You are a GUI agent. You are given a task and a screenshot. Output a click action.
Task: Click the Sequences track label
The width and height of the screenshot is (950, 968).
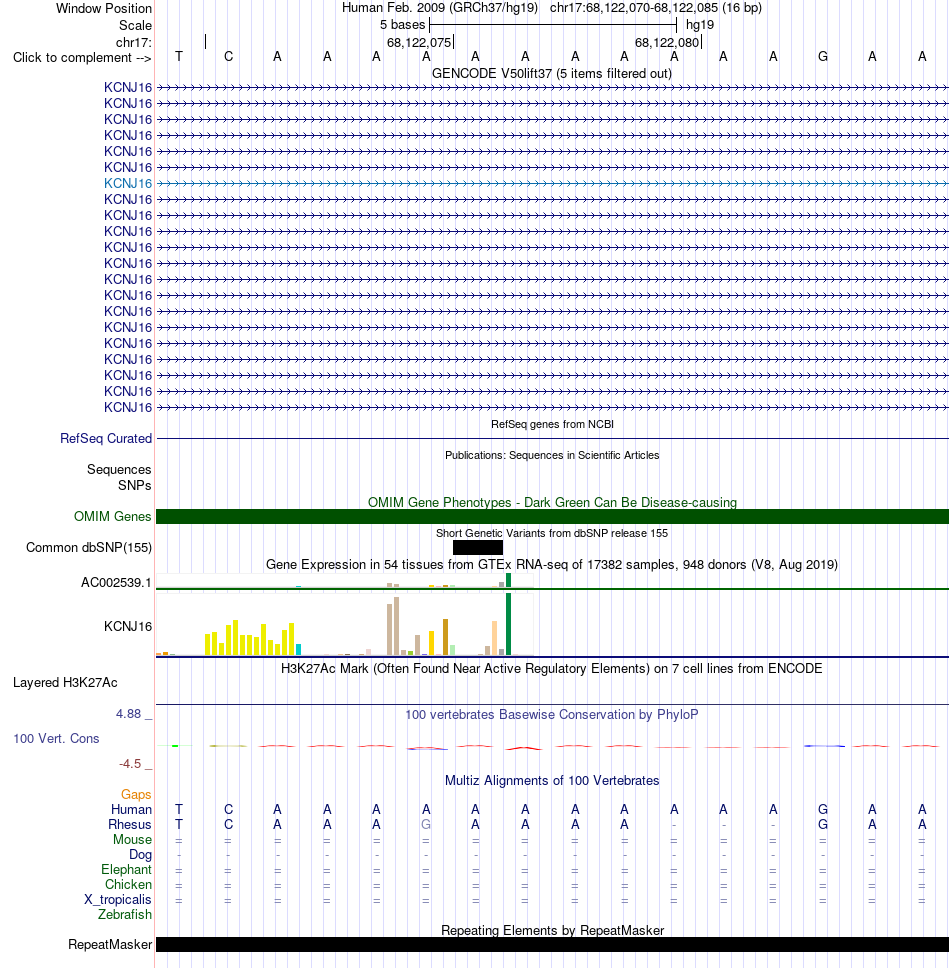(119, 469)
